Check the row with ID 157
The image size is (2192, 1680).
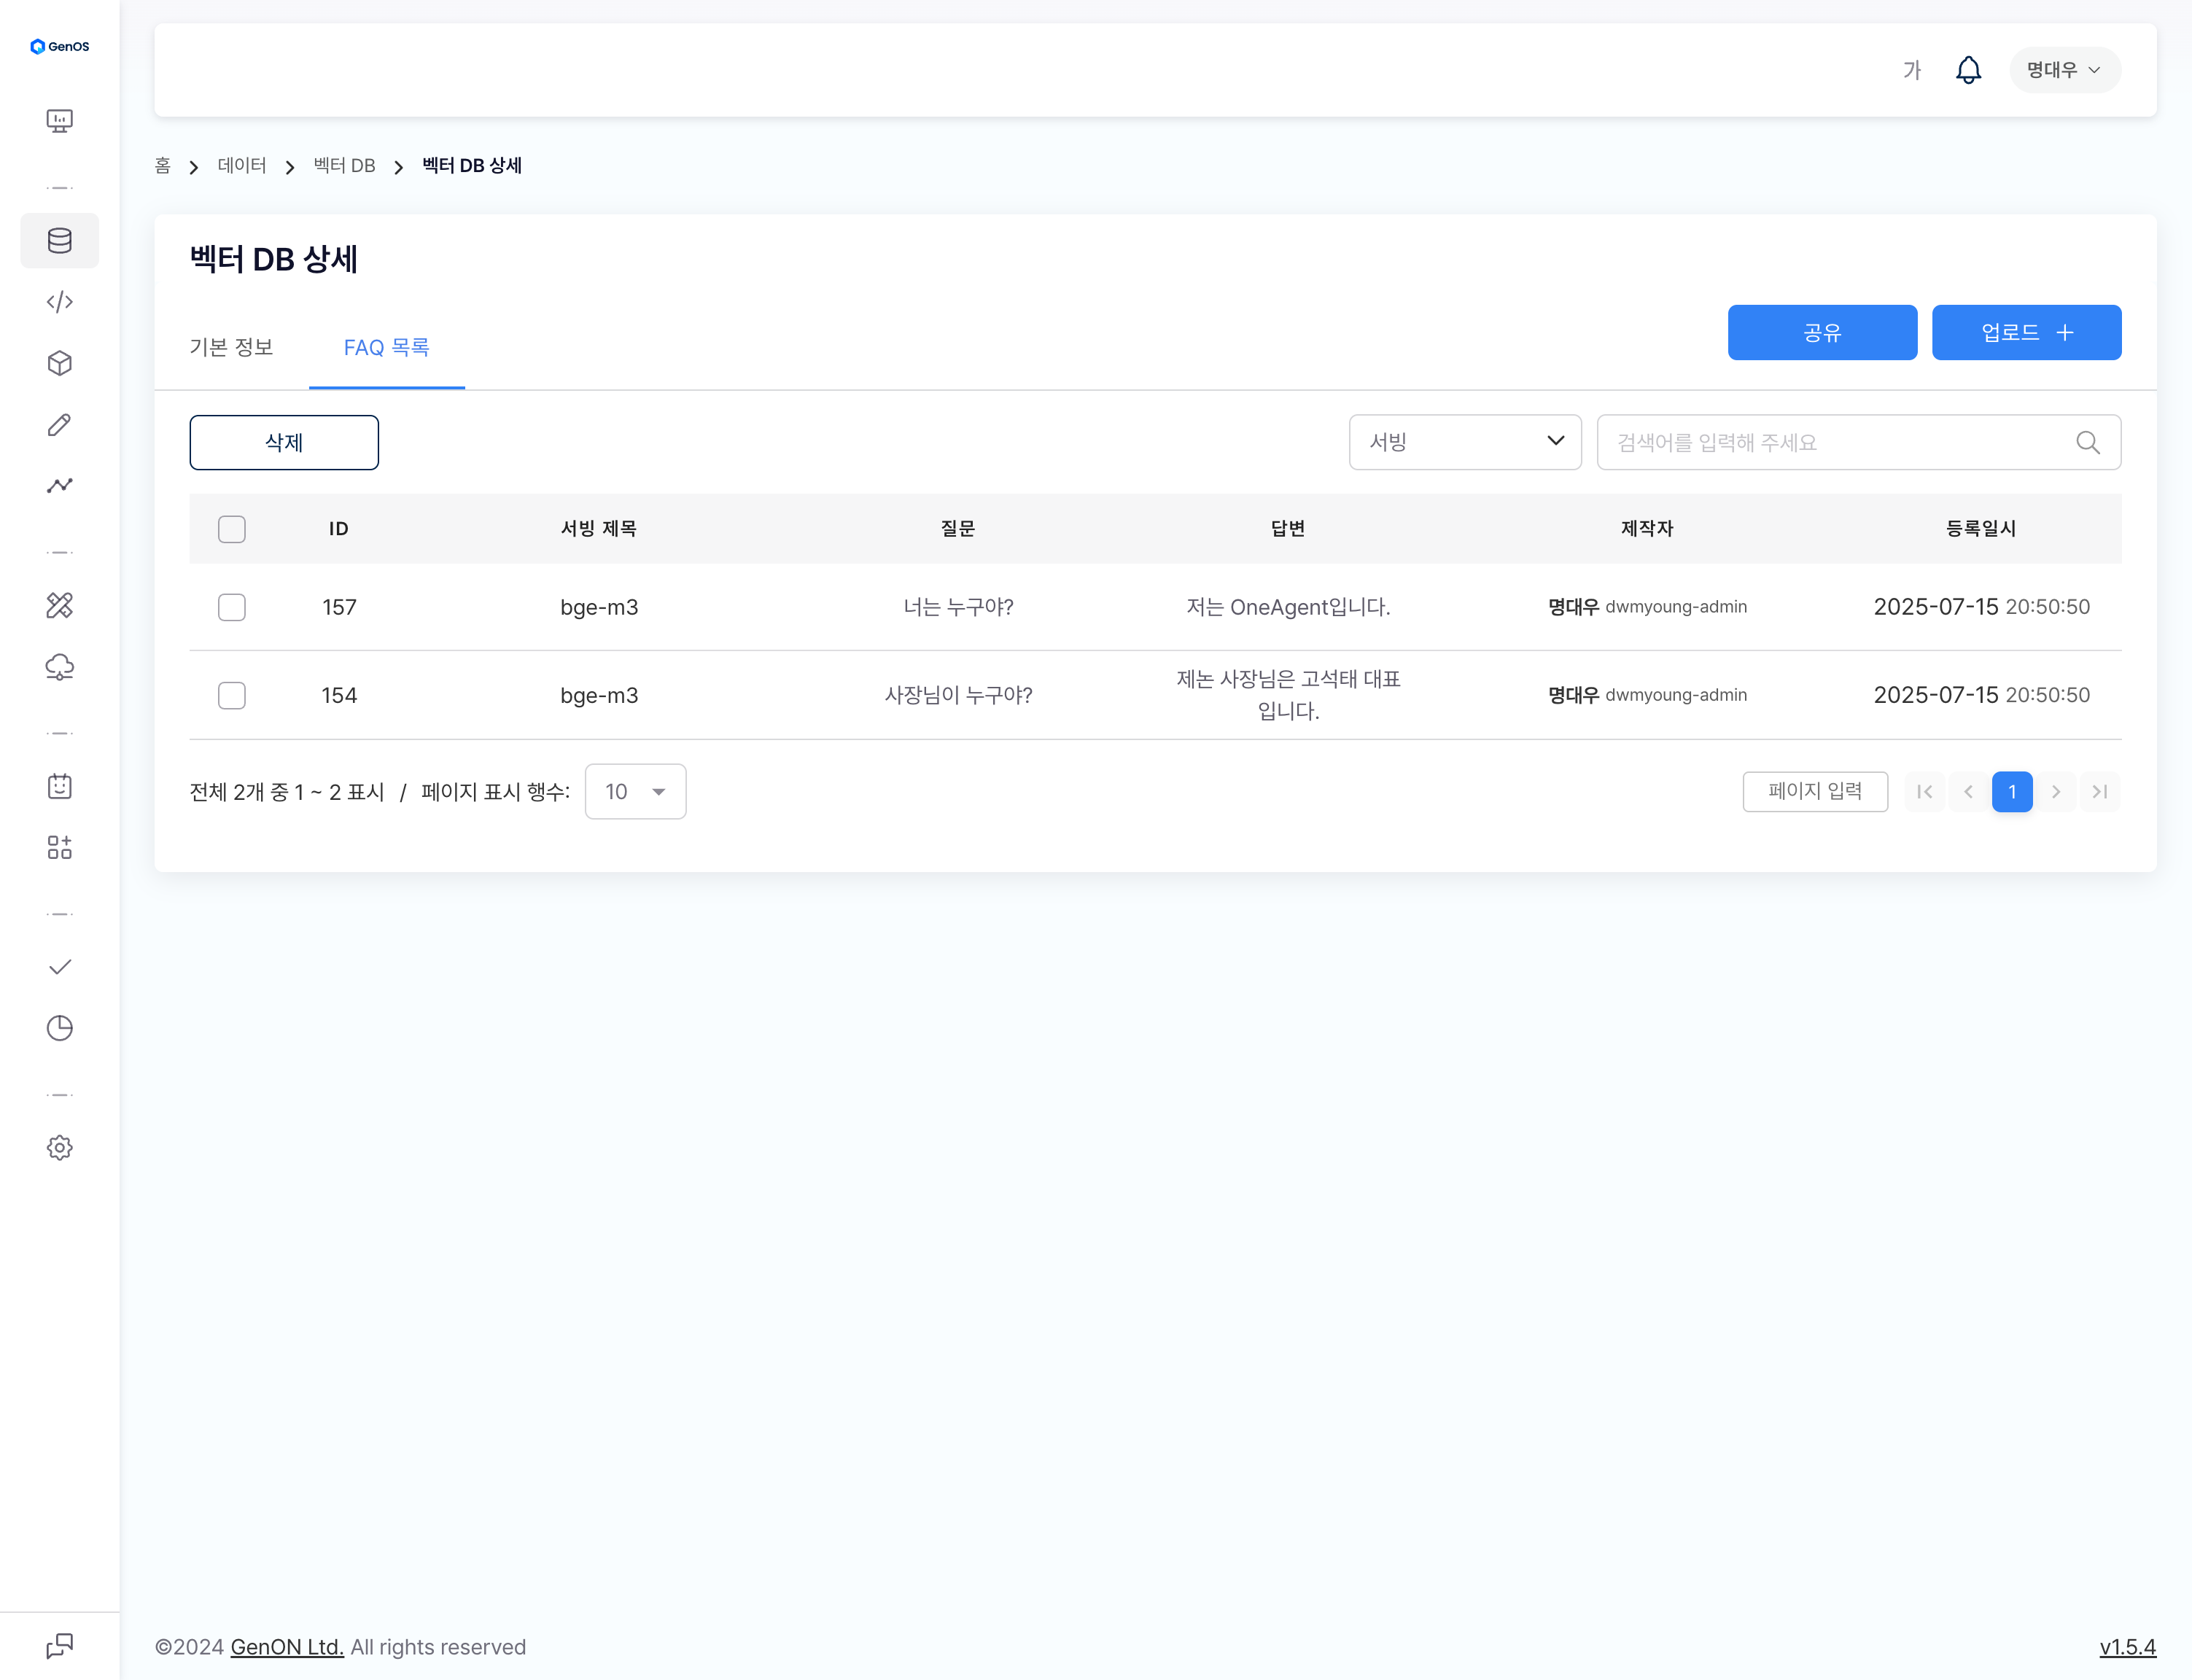click(x=232, y=607)
